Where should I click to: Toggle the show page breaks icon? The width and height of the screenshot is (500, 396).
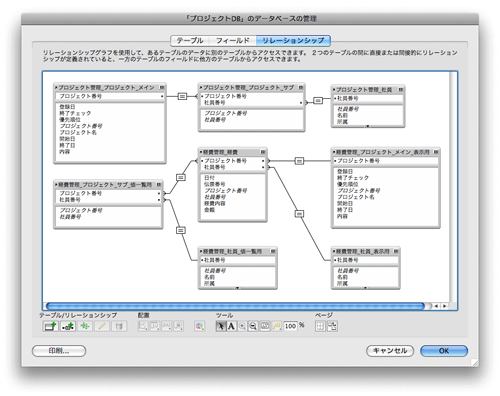point(320,326)
